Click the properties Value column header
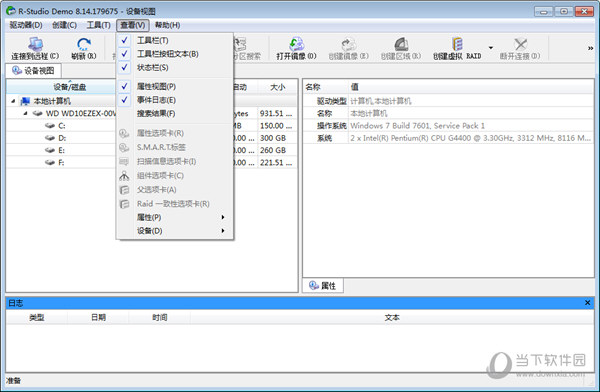The height and width of the screenshot is (392, 600). point(471,87)
